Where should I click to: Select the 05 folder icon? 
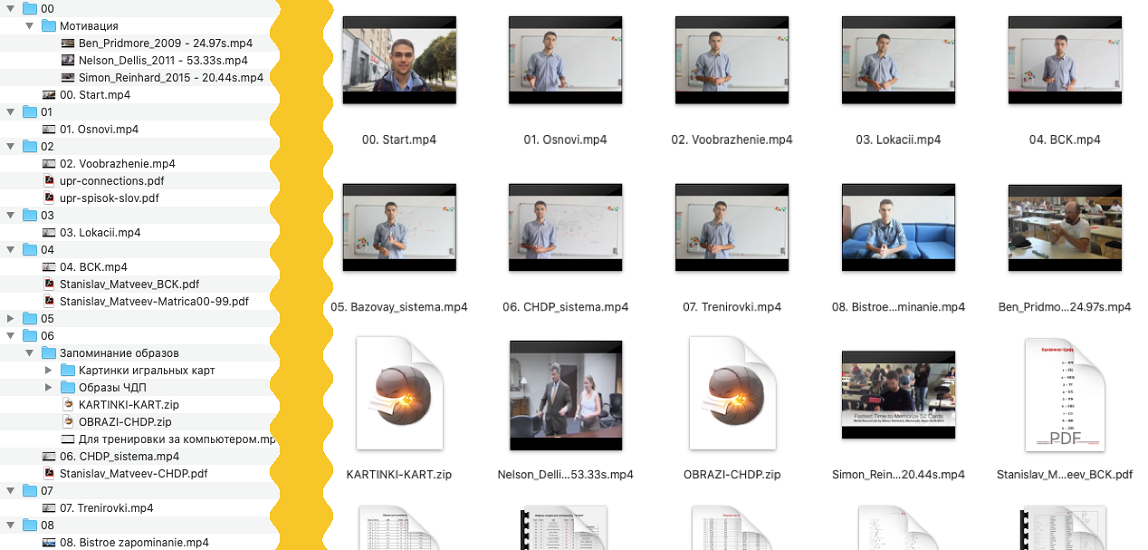29,319
